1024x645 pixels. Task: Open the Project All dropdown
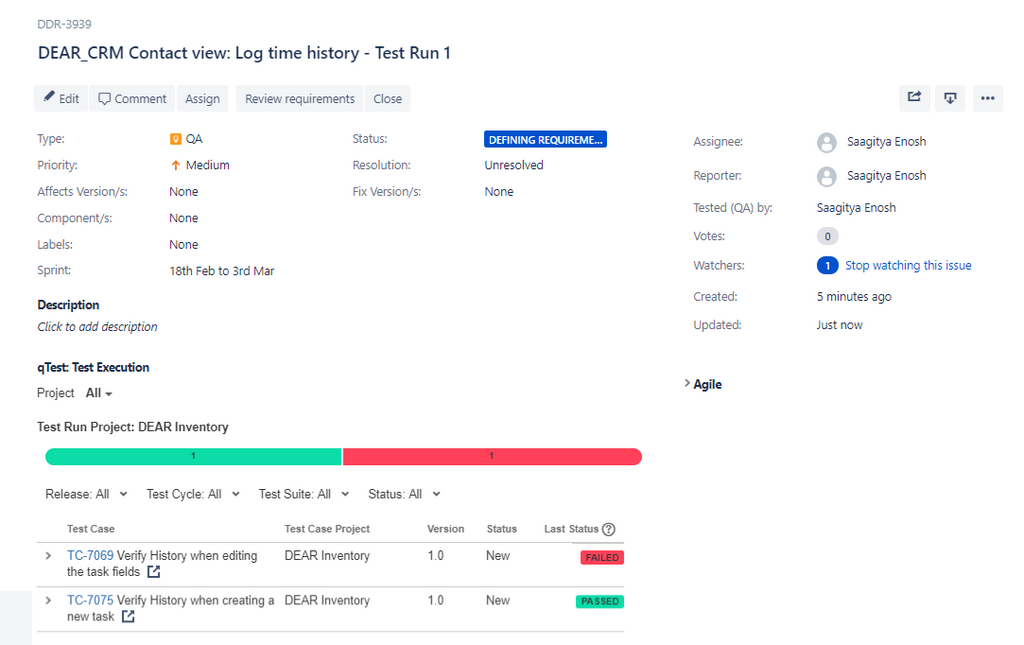99,393
